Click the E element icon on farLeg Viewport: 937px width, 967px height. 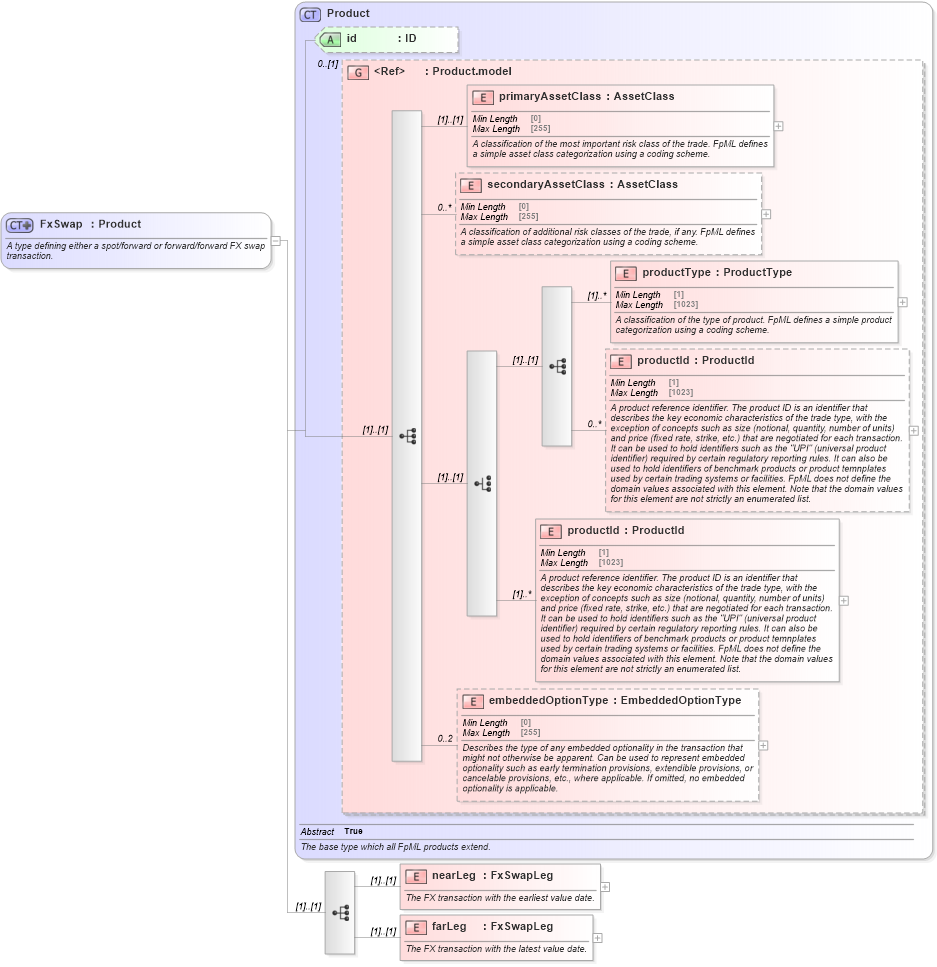pyautogui.click(x=417, y=926)
